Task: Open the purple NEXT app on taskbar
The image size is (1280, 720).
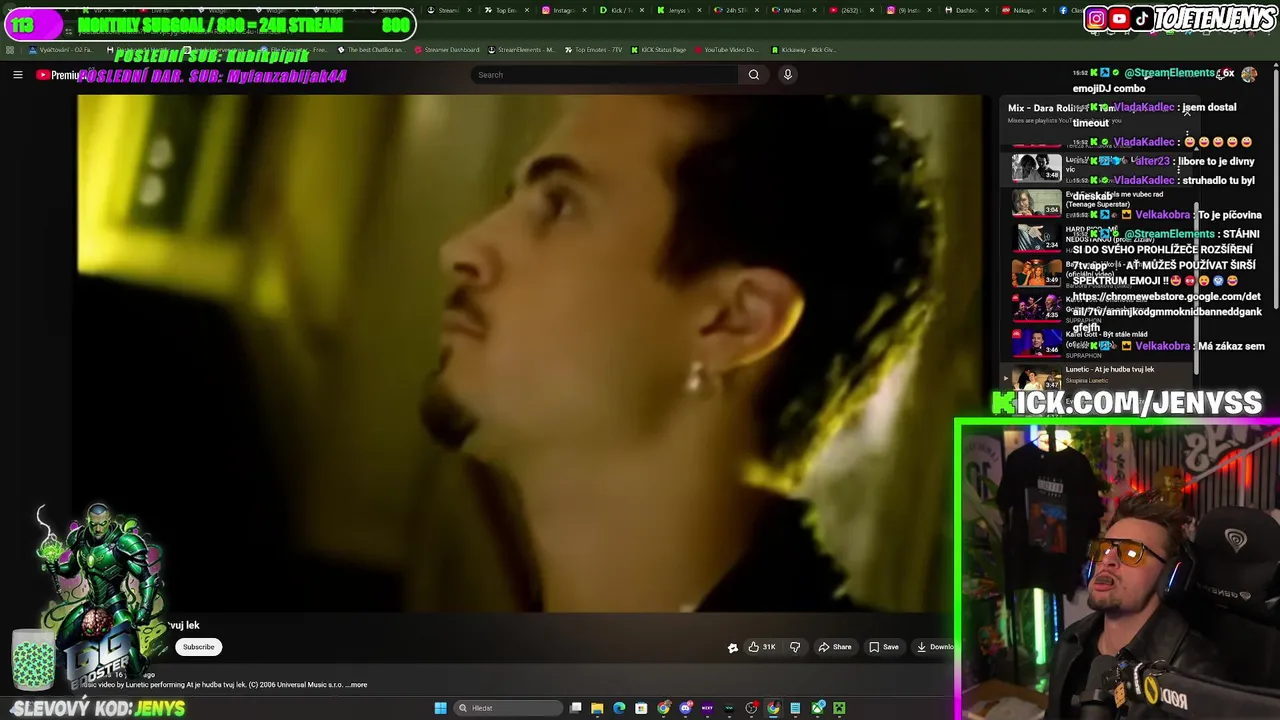Action: click(x=707, y=708)
